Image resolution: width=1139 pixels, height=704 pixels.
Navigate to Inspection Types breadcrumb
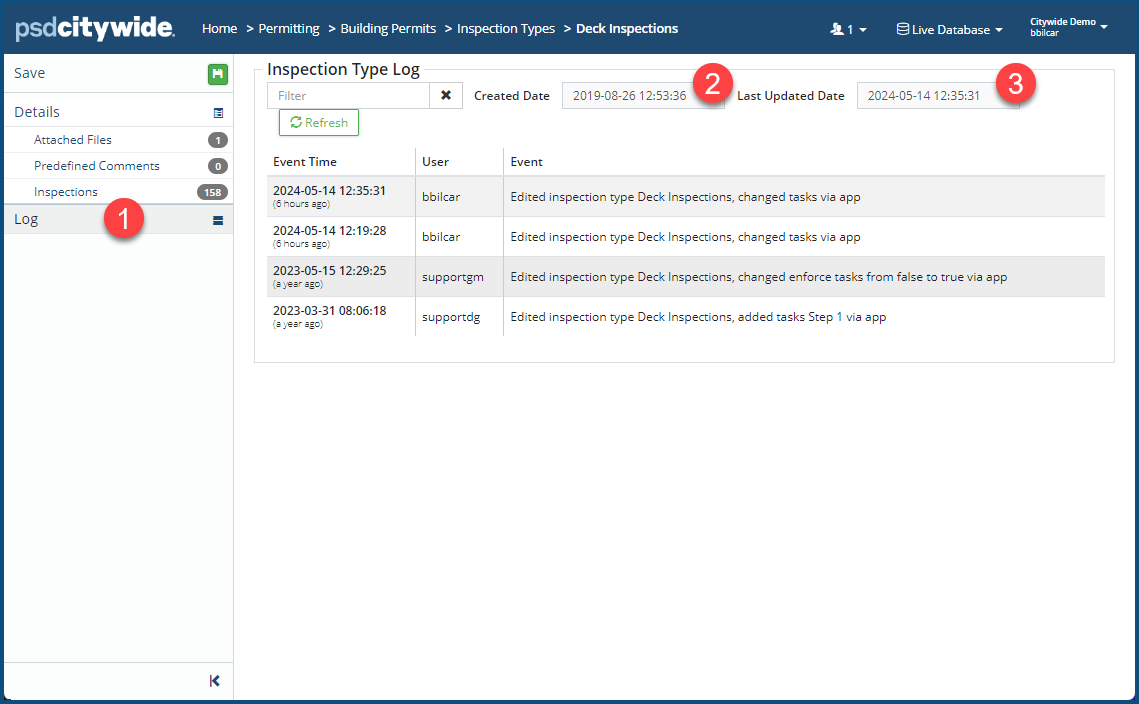pyautogui.click(x=506, y=28)
